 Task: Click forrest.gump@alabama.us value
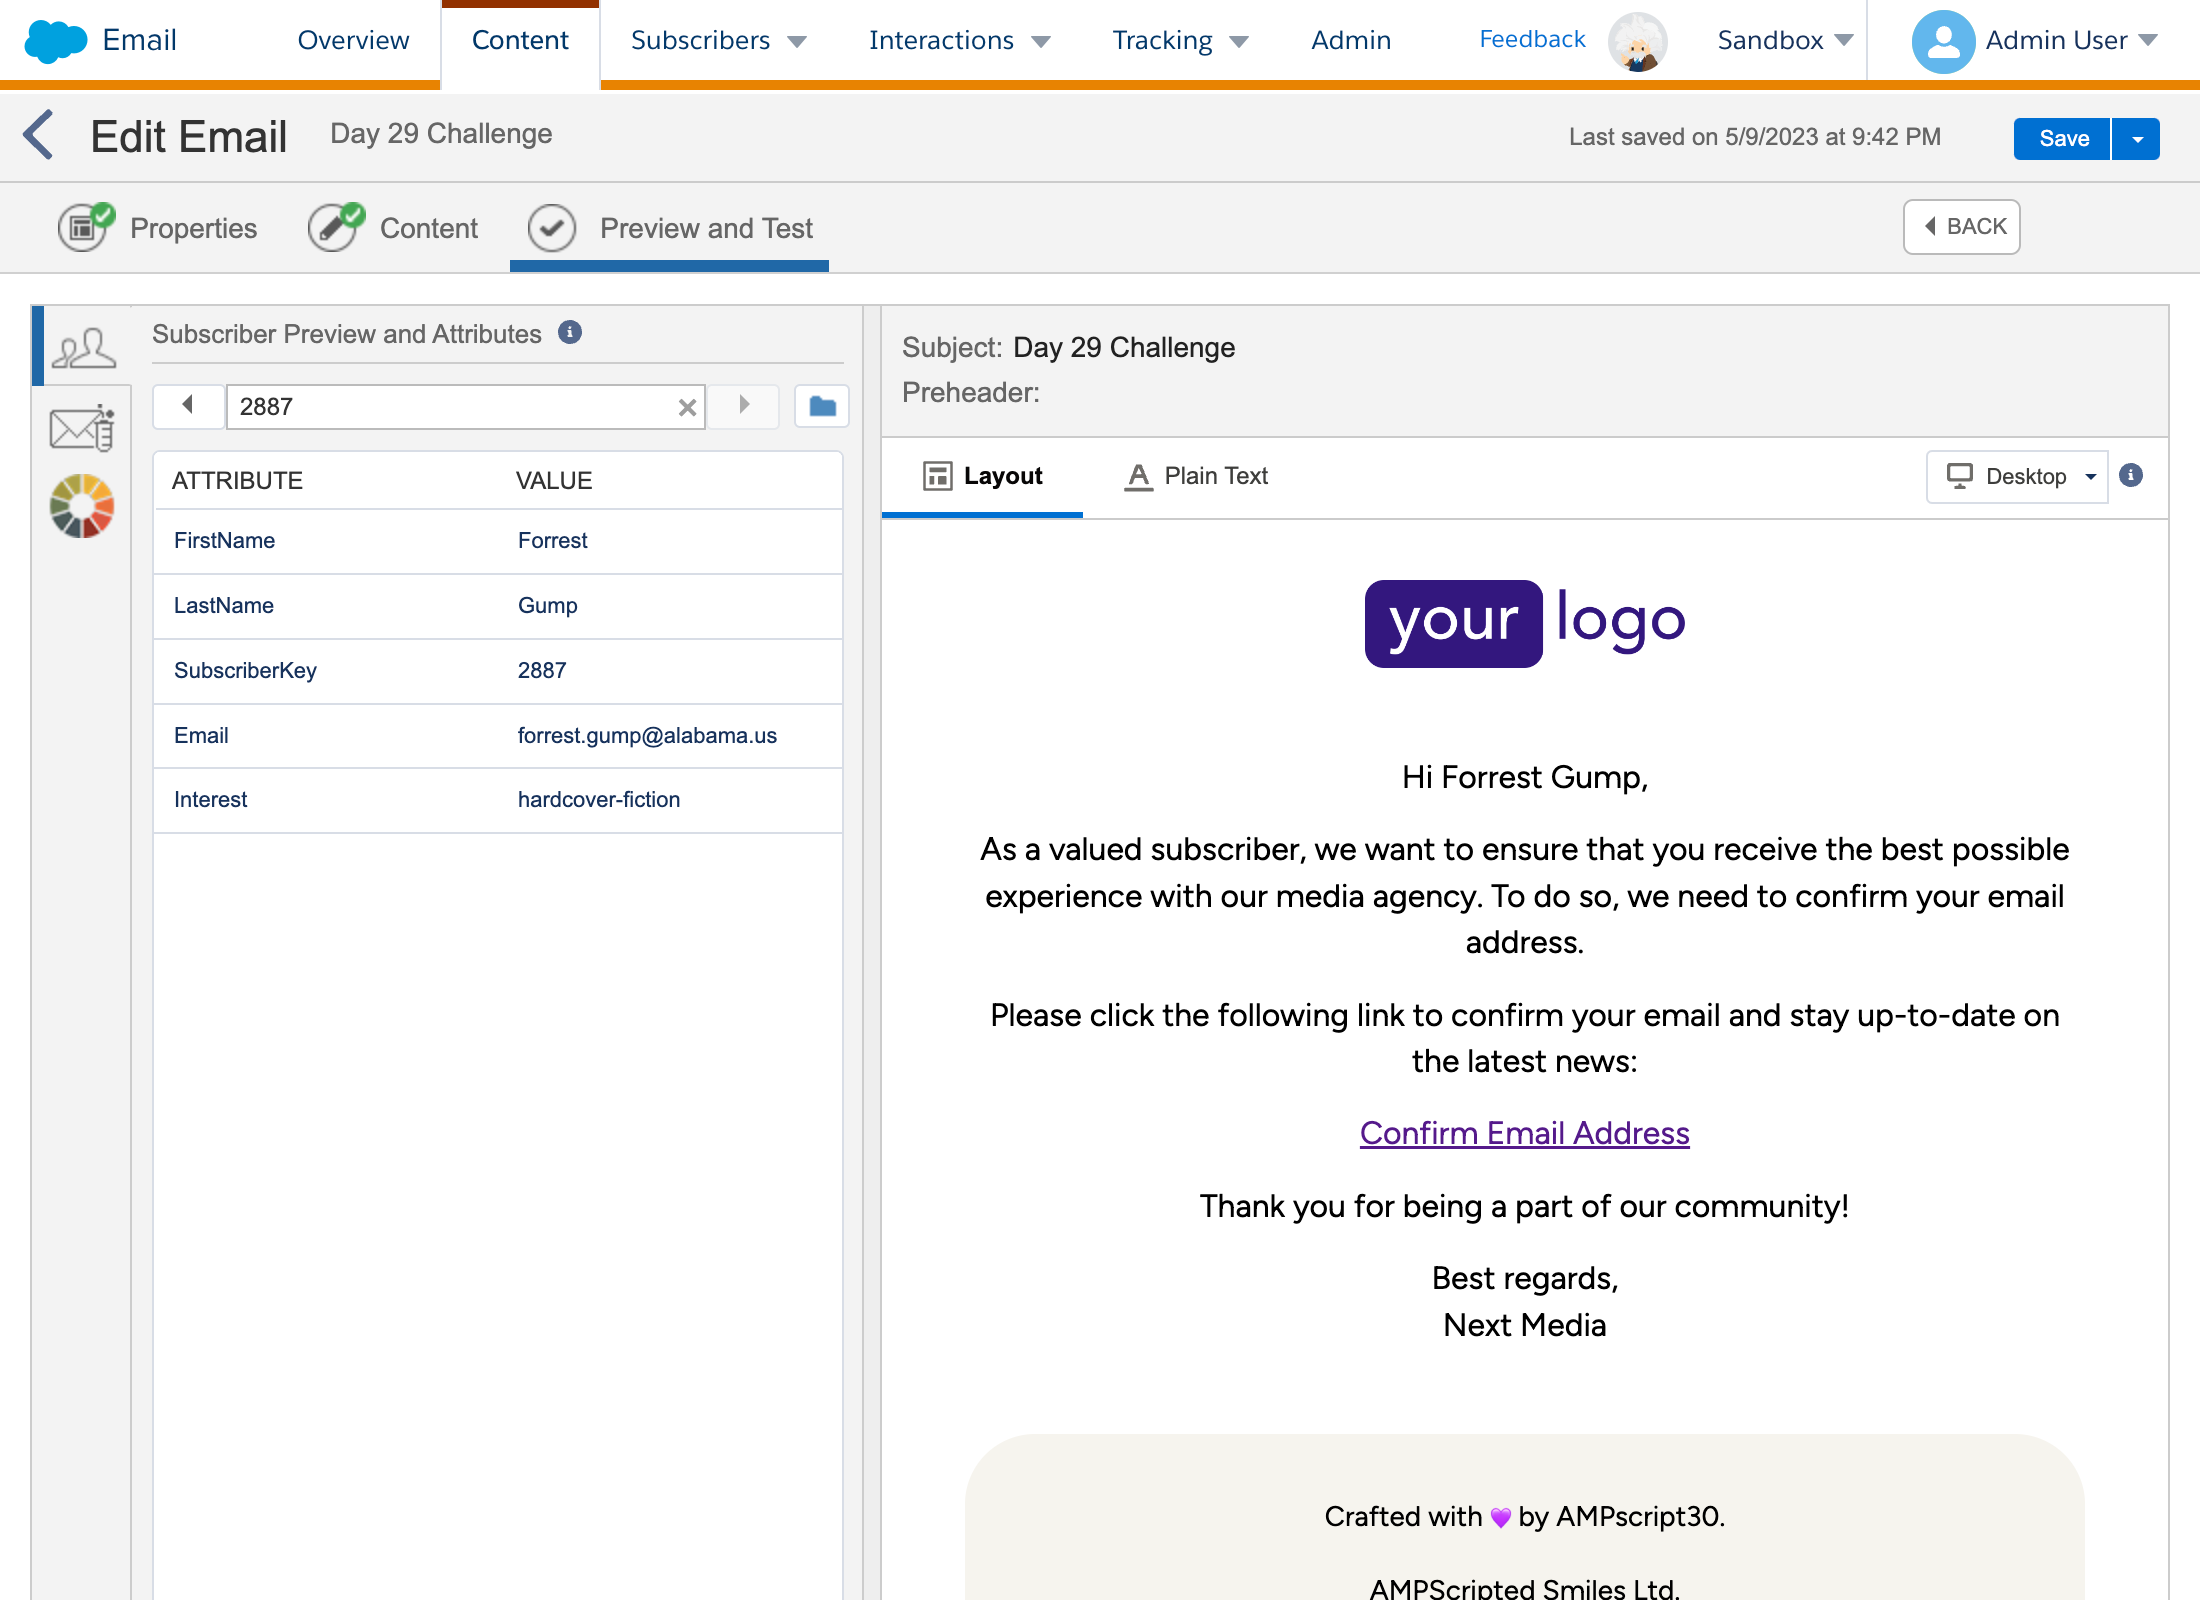coord(647,735)
